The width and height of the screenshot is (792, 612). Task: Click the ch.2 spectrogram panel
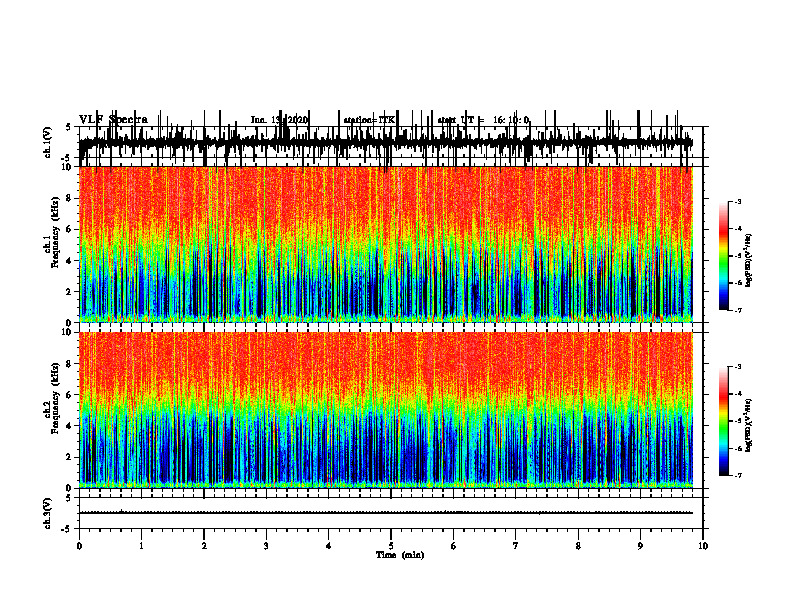click(x=386, y=410)
